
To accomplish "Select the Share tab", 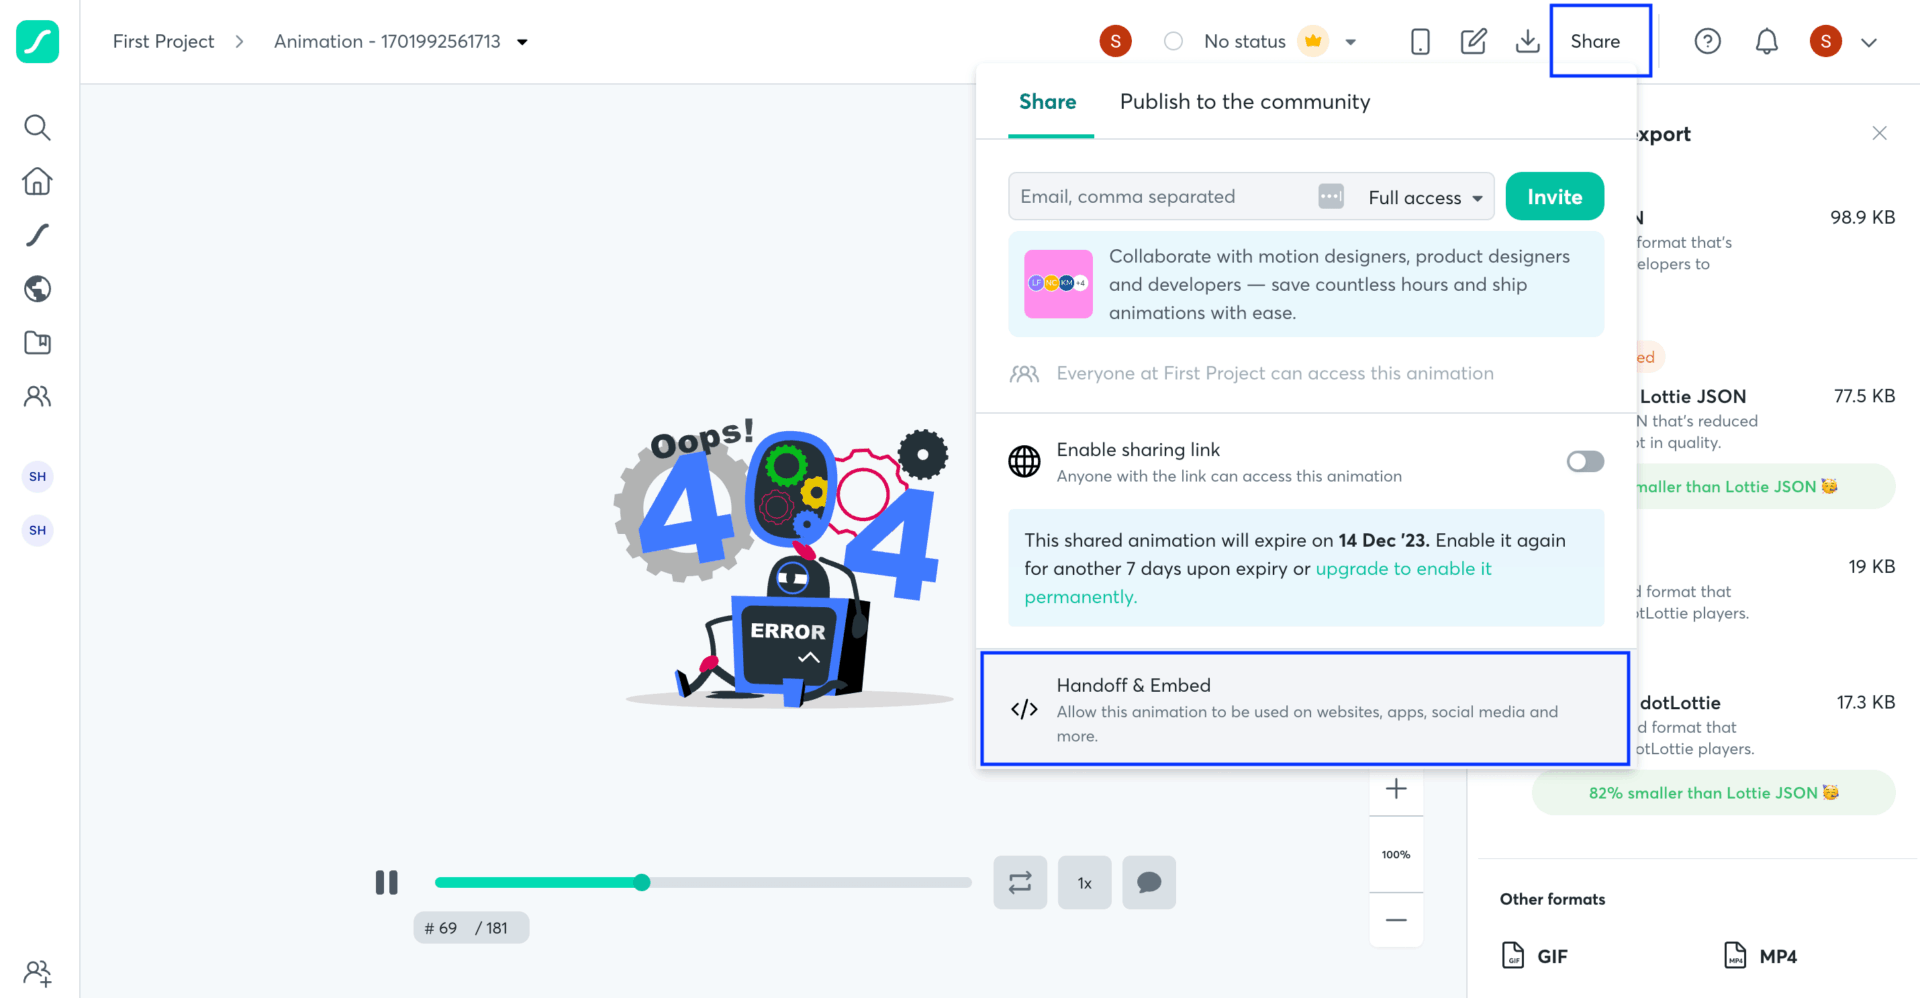I will tap(1048, 101).
